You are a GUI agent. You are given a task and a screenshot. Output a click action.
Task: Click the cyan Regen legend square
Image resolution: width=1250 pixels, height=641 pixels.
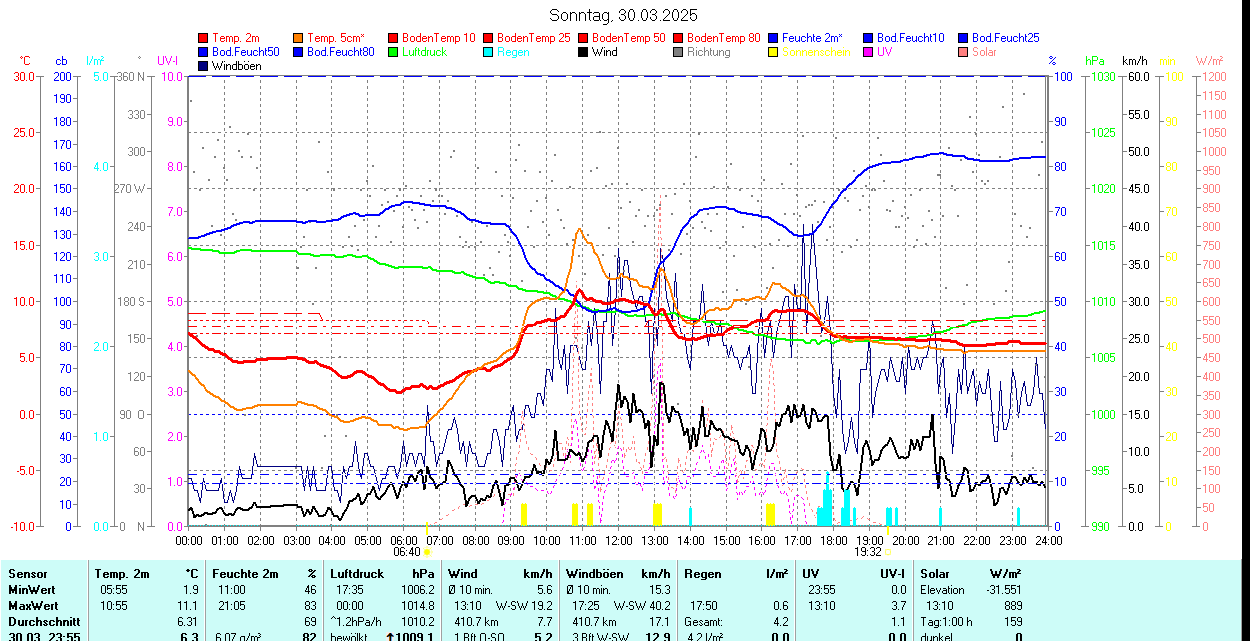point(489,52)
